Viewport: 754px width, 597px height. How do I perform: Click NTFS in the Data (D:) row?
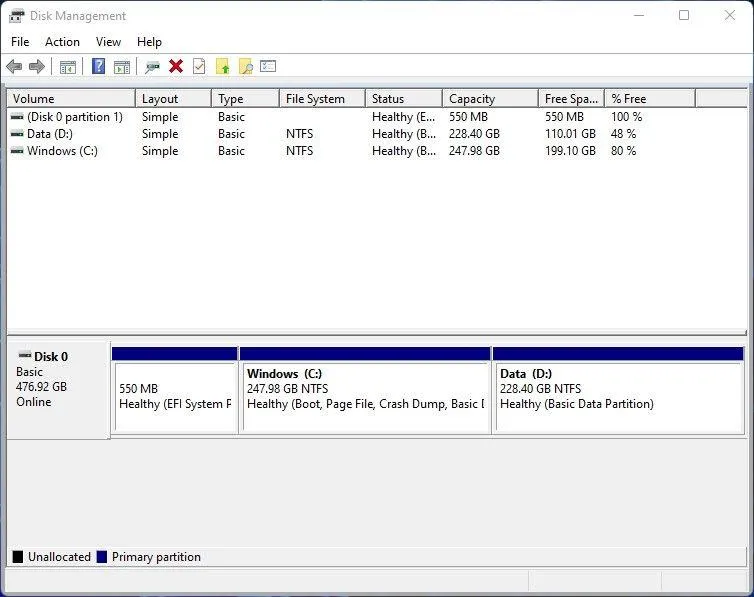coord(299,134)
